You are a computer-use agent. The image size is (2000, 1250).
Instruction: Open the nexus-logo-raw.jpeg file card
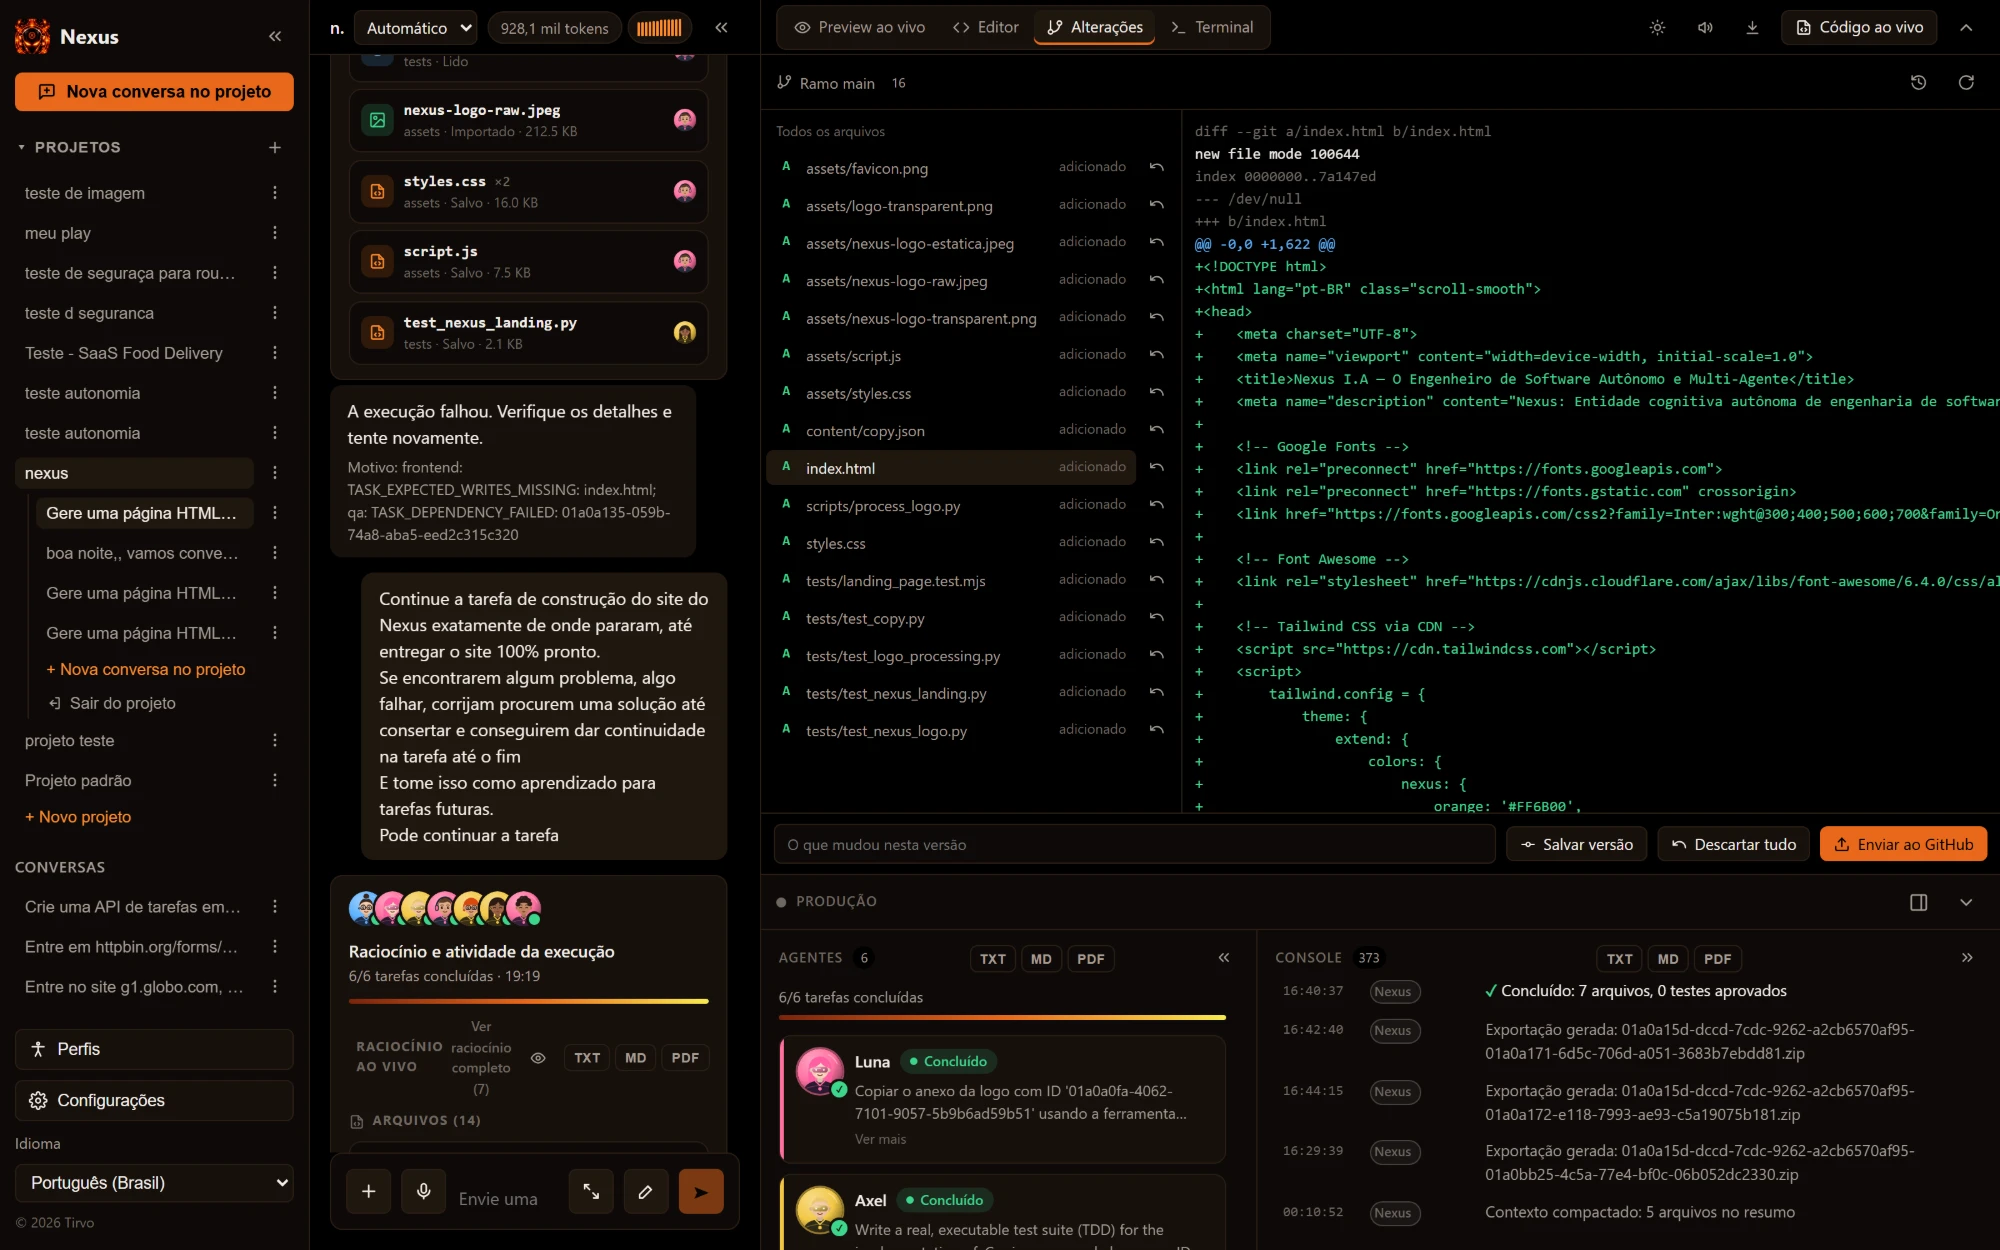(x=528, y=120)
